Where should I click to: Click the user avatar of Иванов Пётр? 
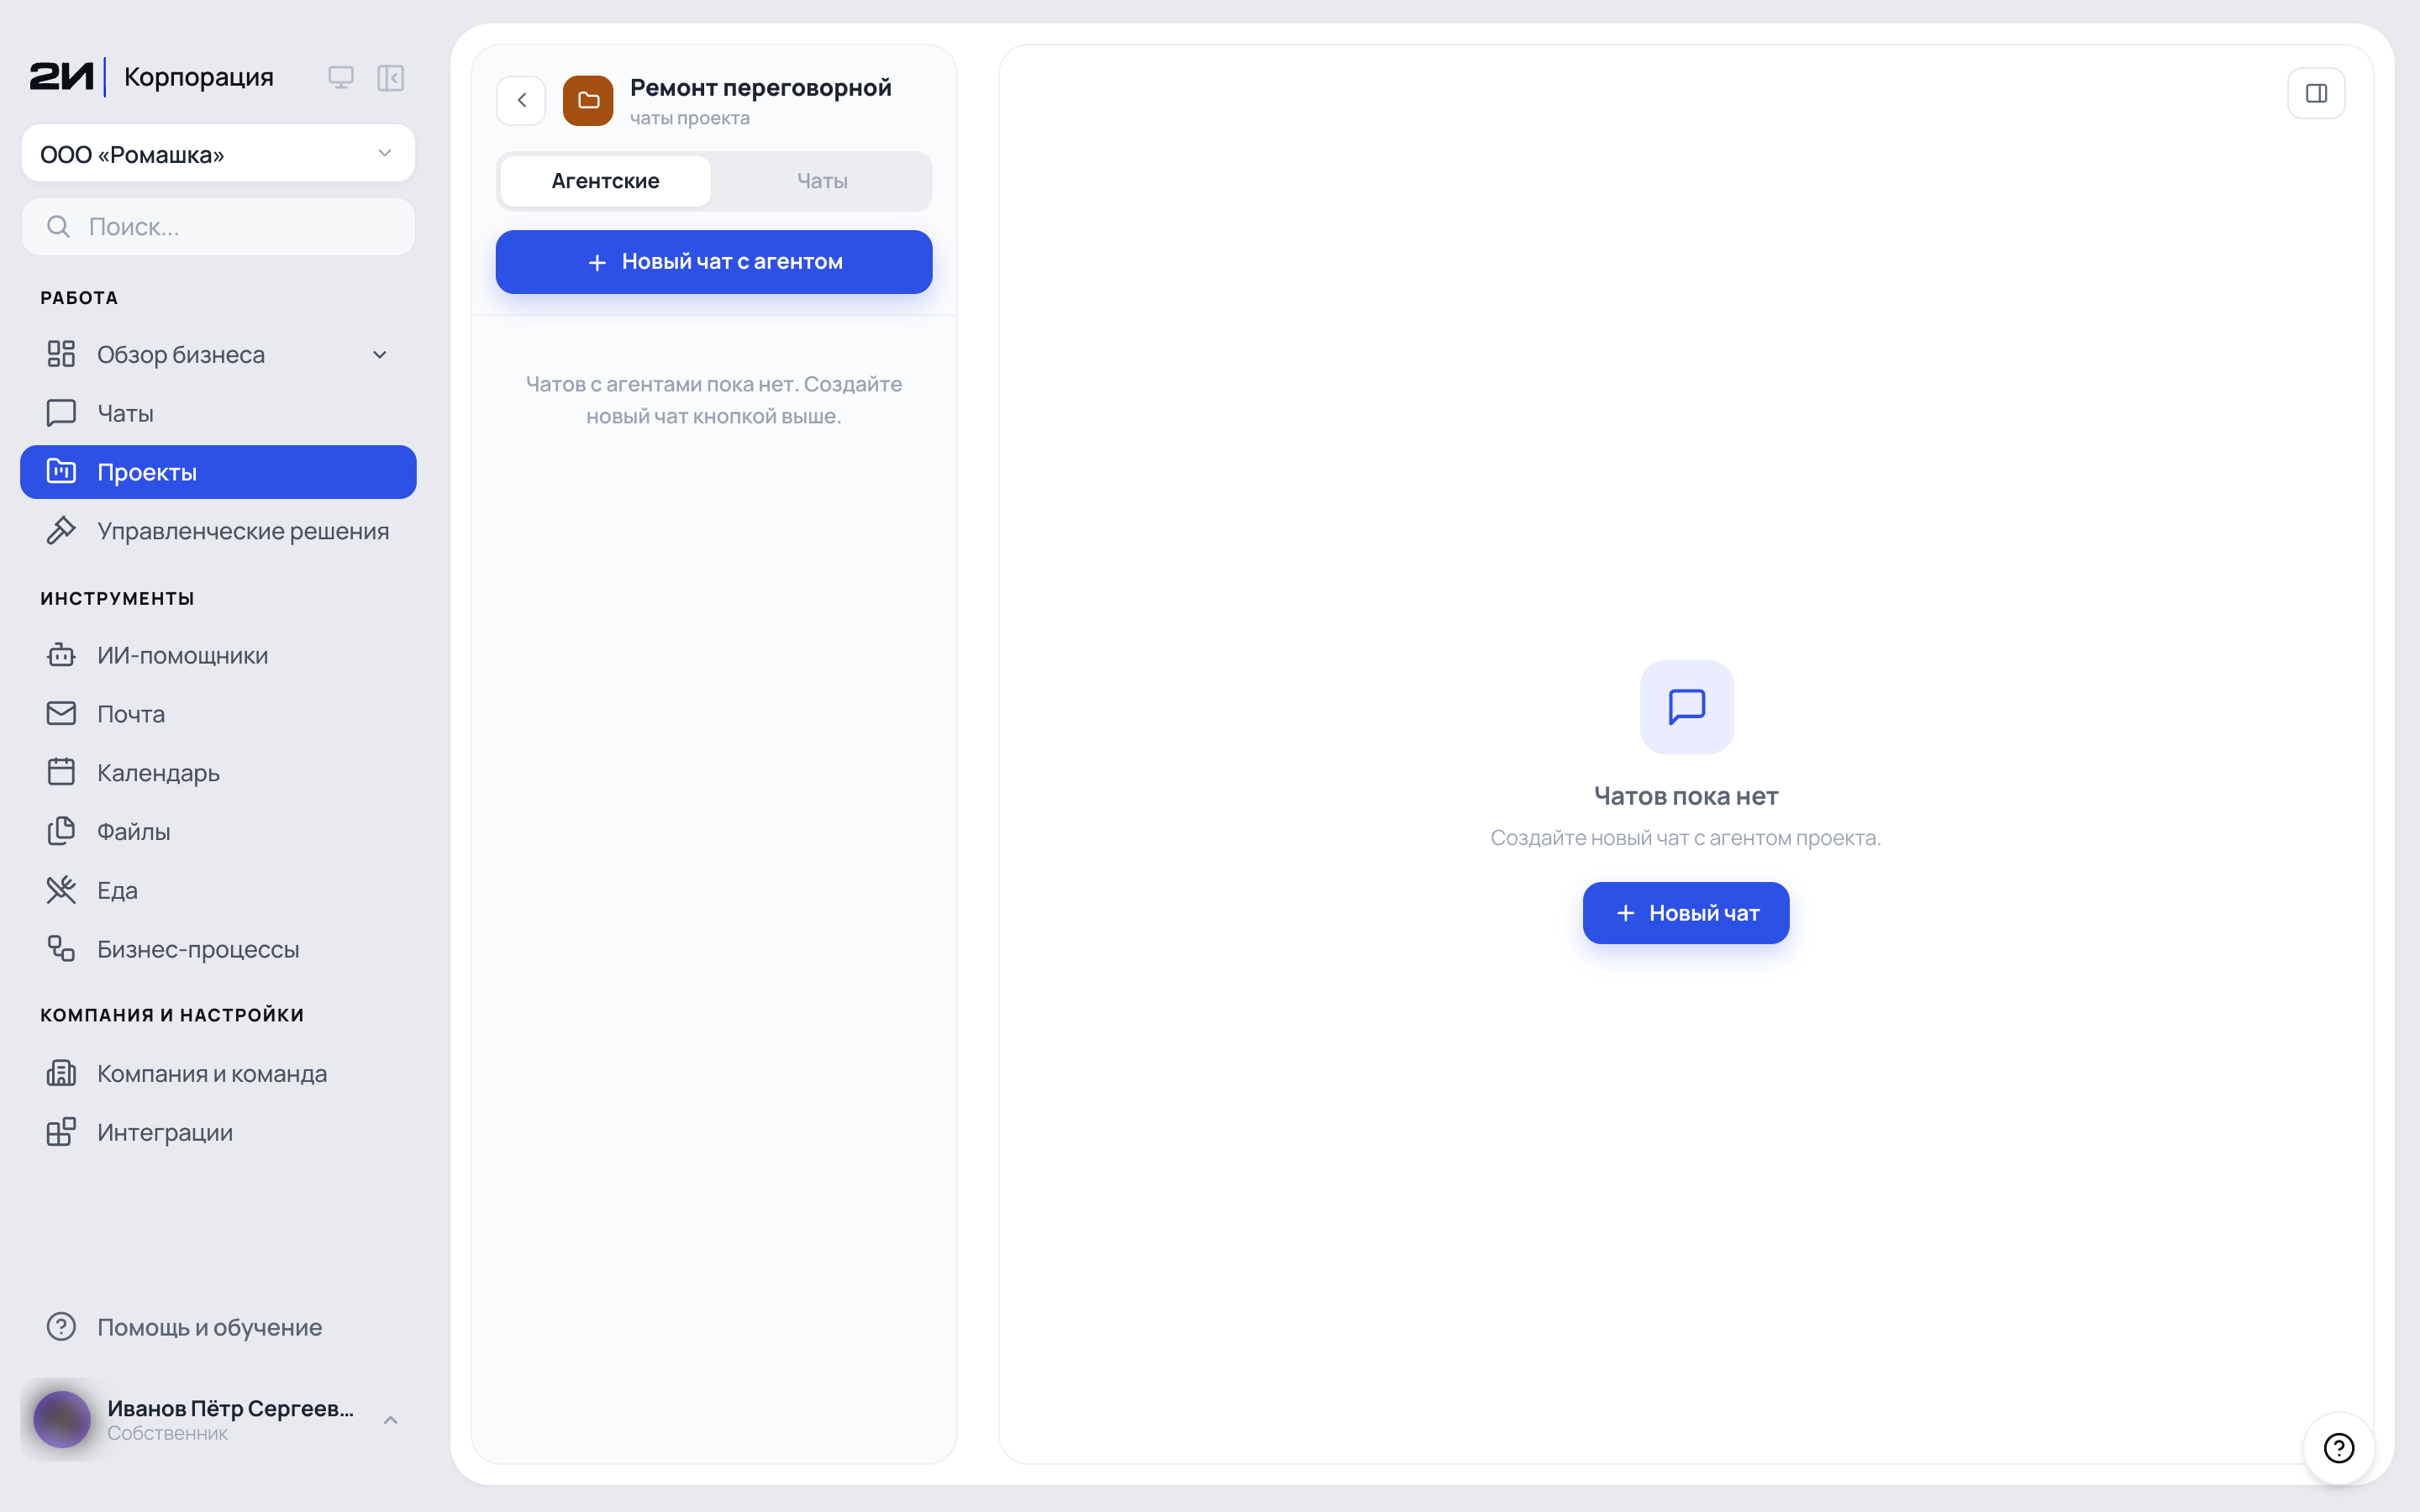(62, 1419)
